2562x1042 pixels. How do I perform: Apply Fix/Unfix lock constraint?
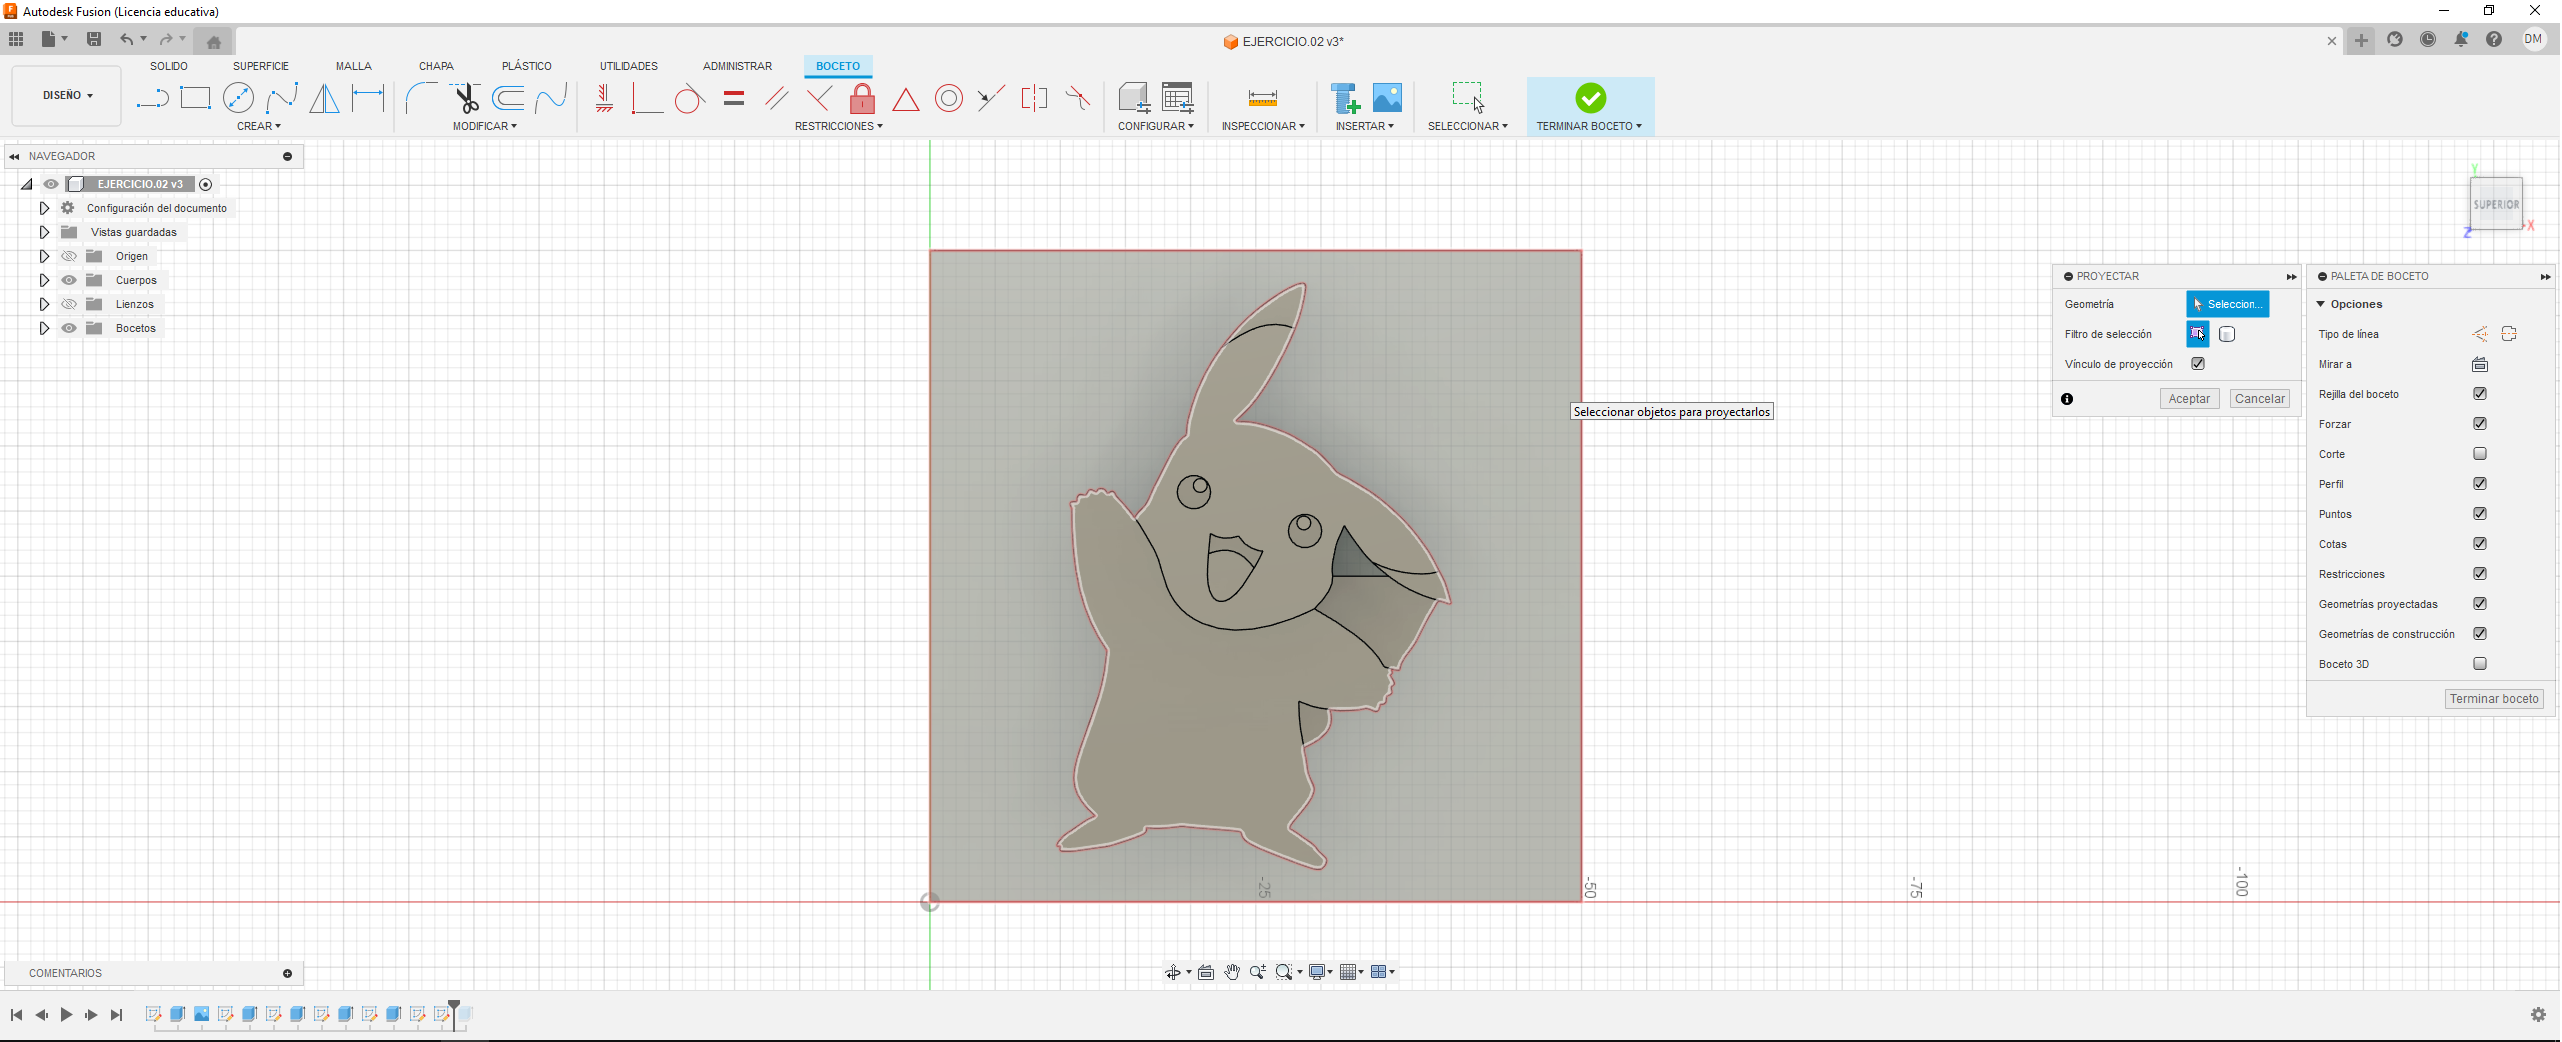click(862, 98)
